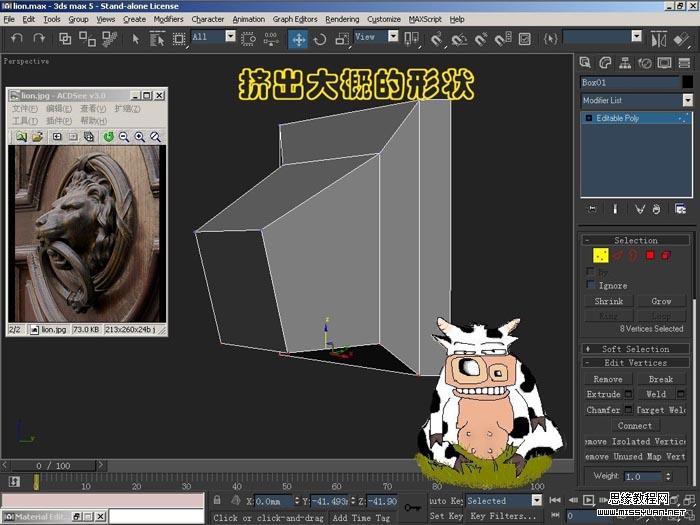Activate the Select and Scale tool
This screenshot has width=700, height=525.
[342, 39]
